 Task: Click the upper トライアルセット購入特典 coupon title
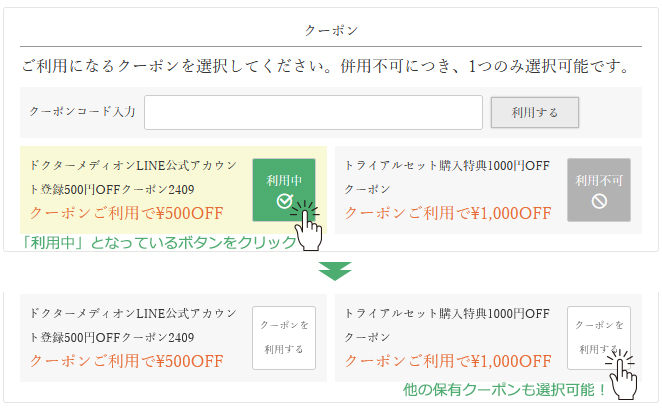tap(447, 177)
